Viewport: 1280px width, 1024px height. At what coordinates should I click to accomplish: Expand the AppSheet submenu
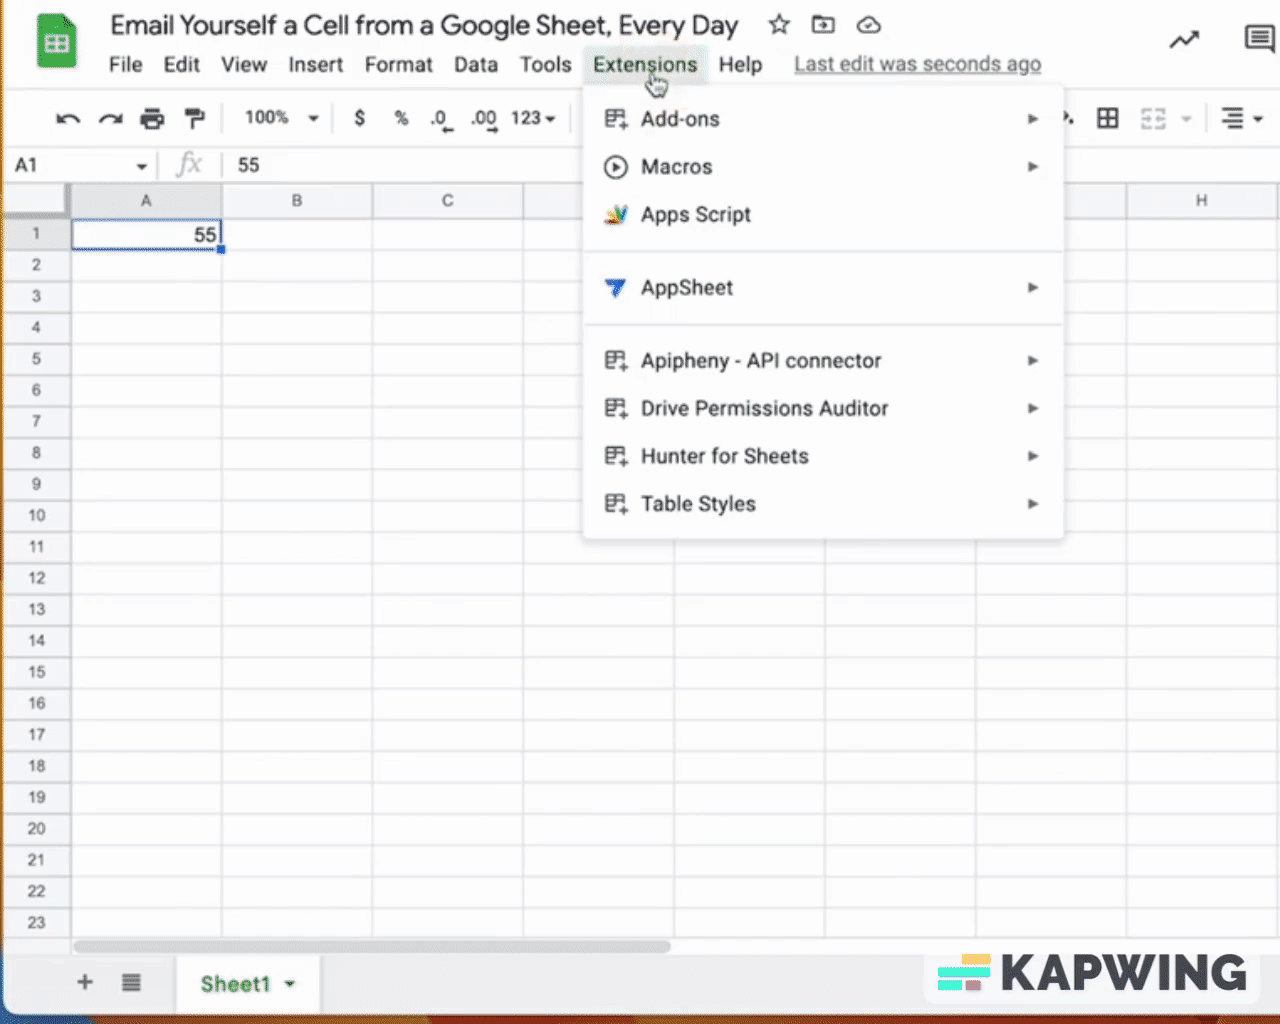coord(823,288)
